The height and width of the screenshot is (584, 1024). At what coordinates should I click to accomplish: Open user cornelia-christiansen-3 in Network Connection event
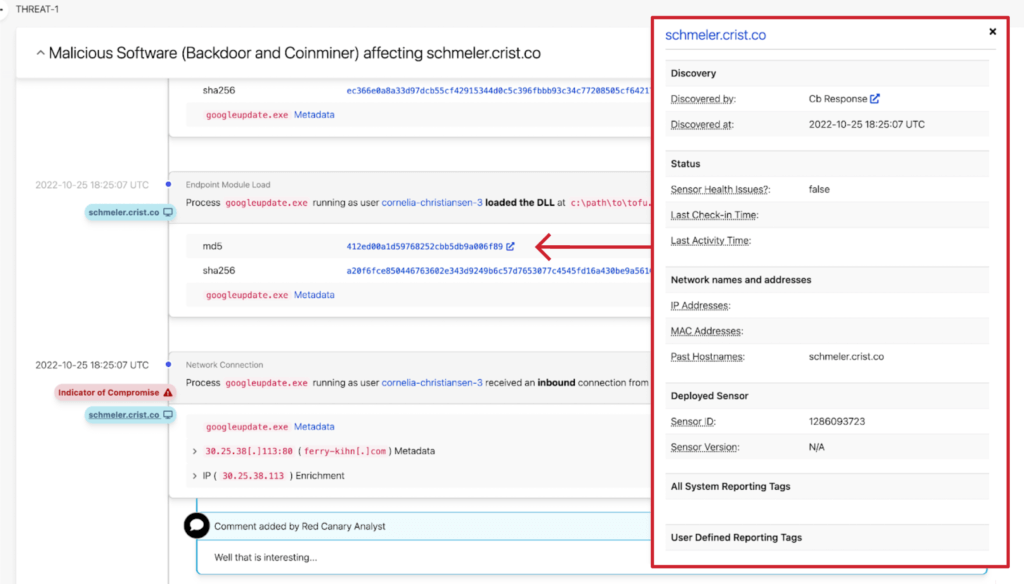coord(432,383)
